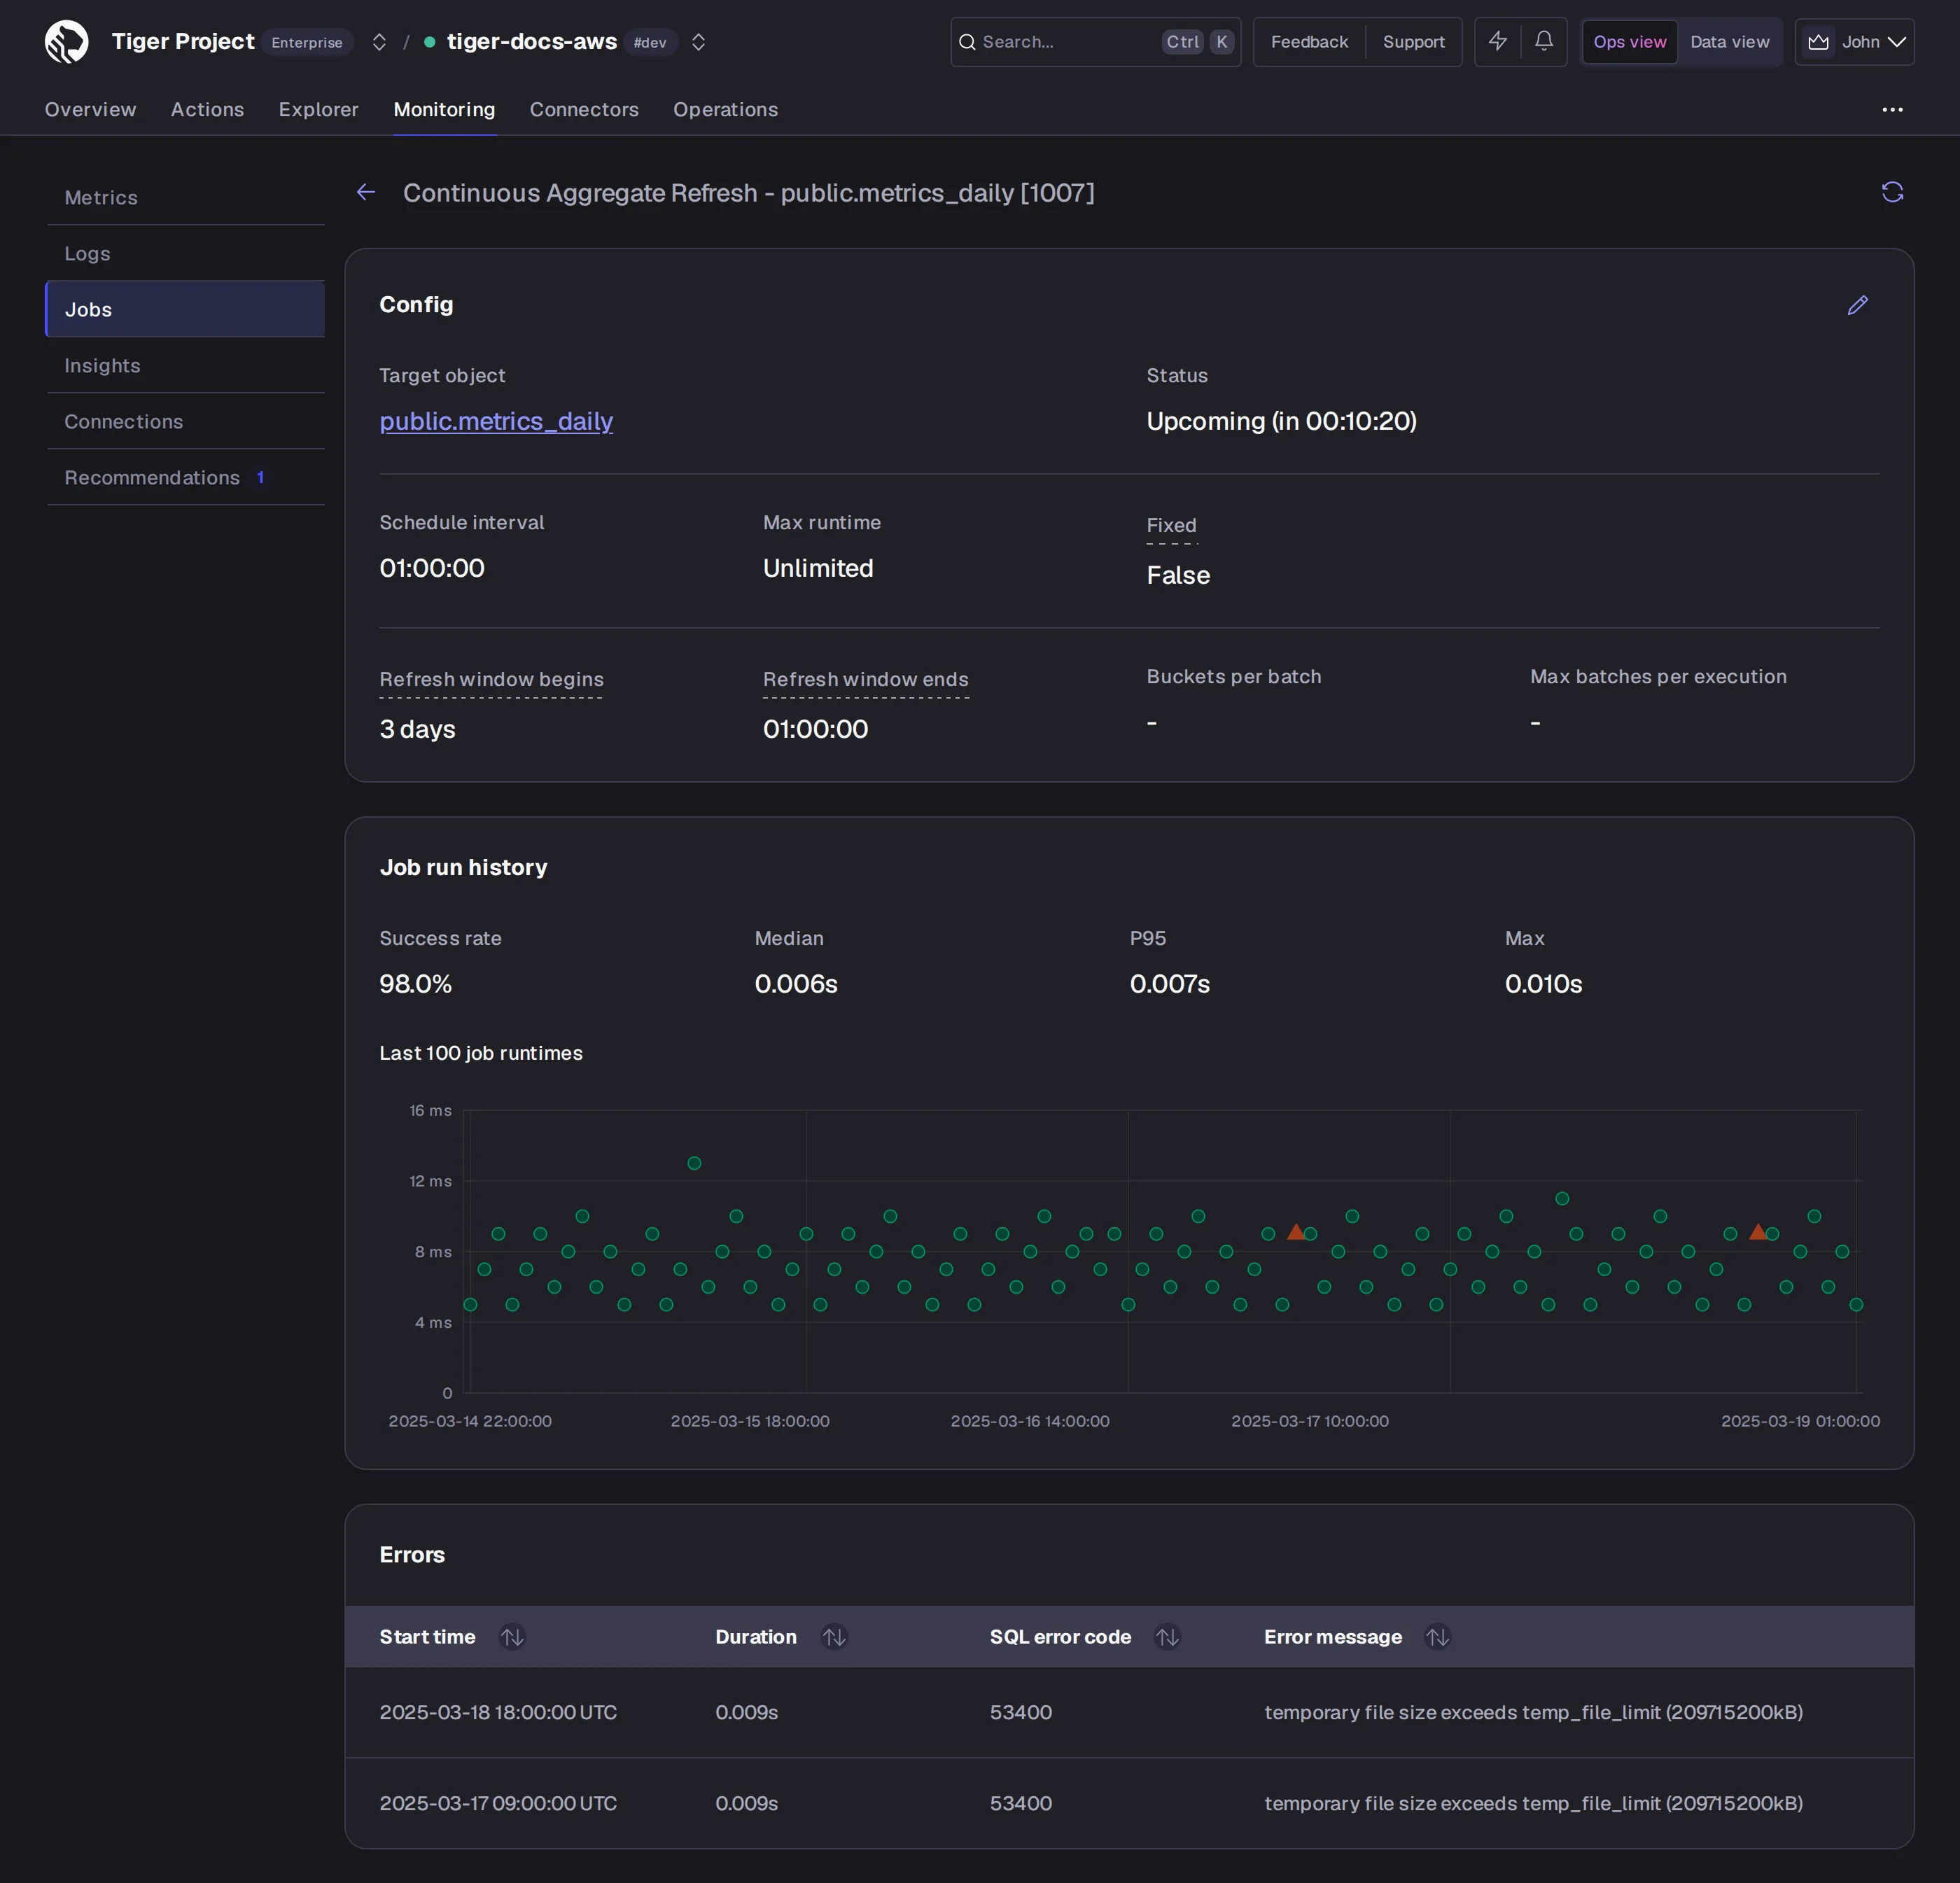Click the Feedback button
The width and height of the screenshot is (1960, 1883).
point(1309,42)
